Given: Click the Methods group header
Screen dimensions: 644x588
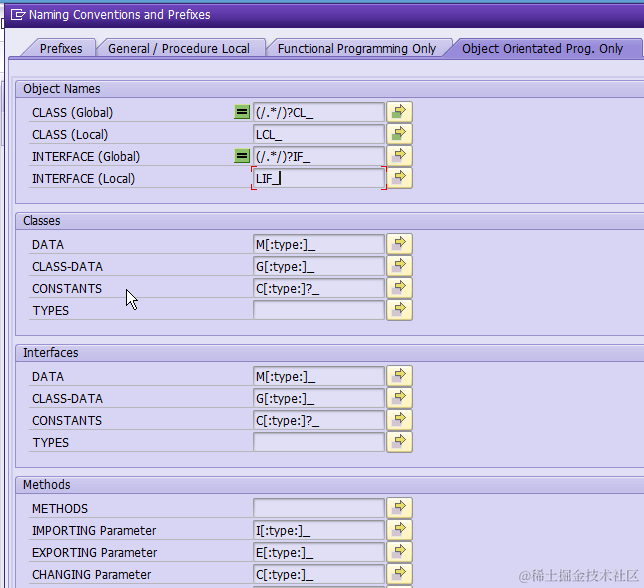Looking at the screenshot, I should [x=46, y=485].
